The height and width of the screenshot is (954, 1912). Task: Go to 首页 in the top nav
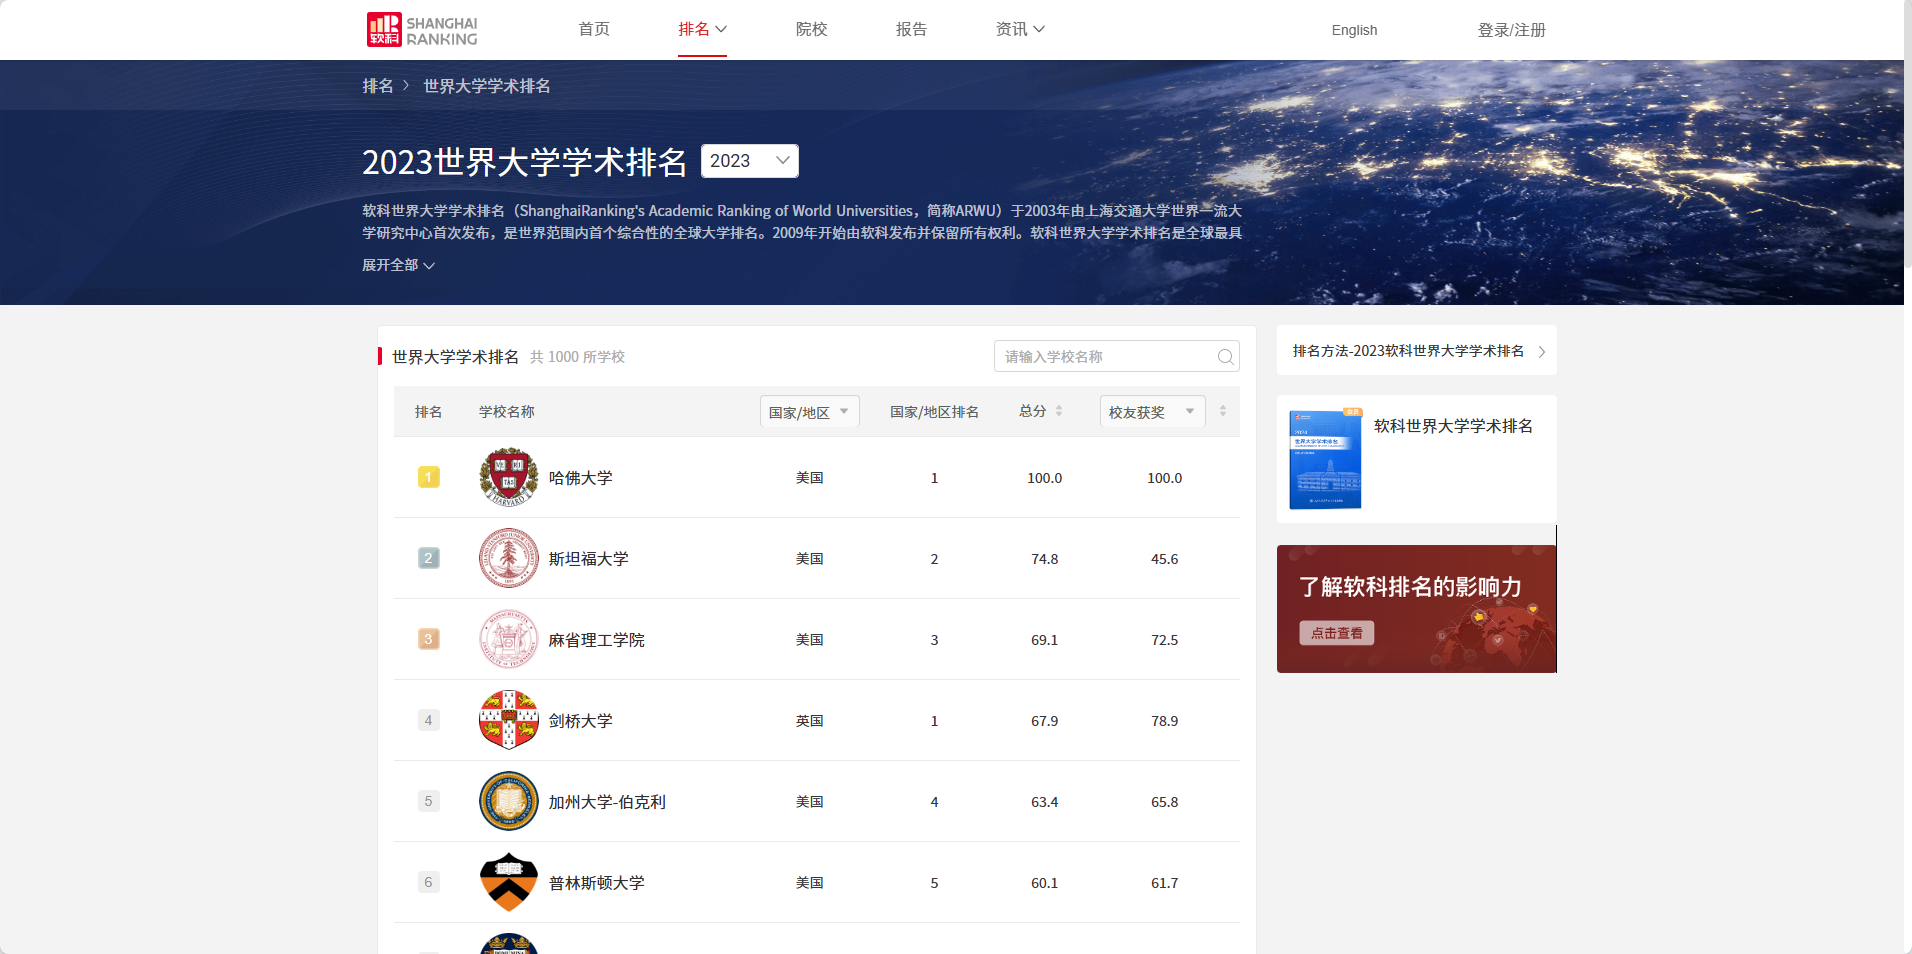coord(594,29)
